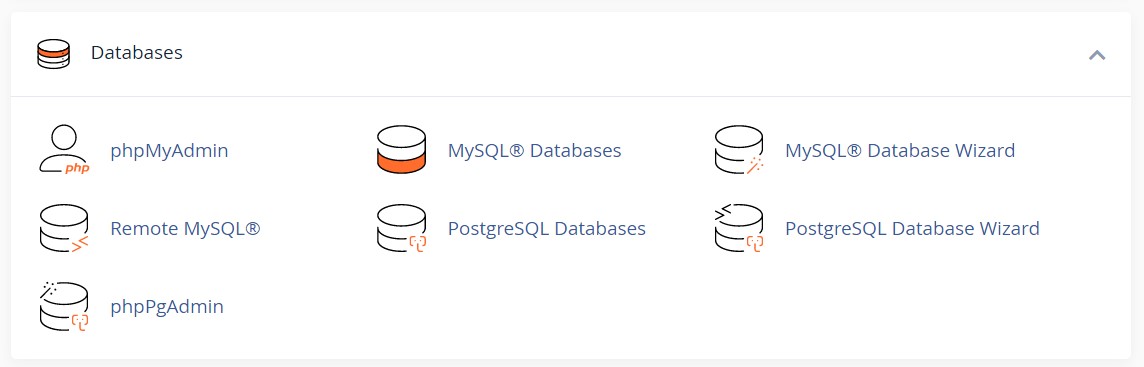Open the phpPgAdmin text link

(x=167, y=306)
